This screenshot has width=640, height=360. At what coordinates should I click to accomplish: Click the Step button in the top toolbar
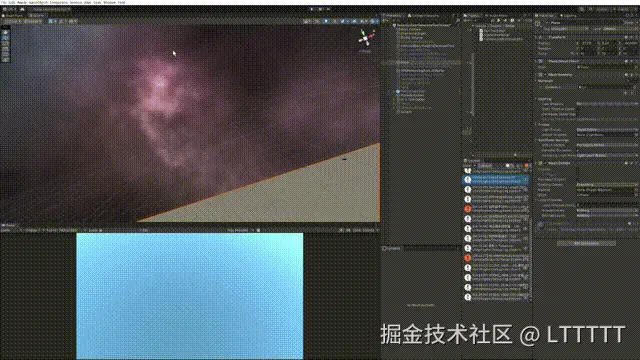(329, 9)
